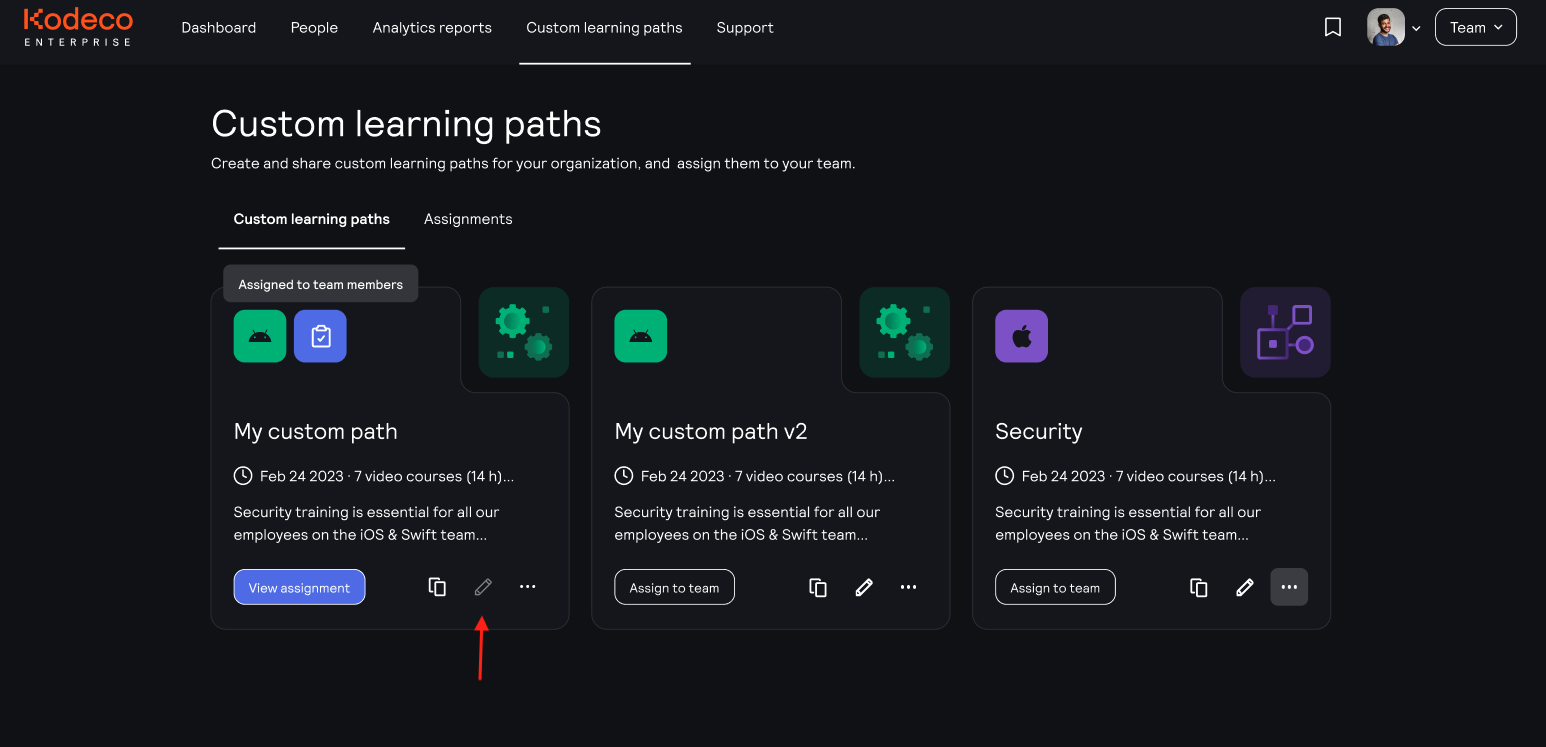Click the View assignment button

[299, 587]
